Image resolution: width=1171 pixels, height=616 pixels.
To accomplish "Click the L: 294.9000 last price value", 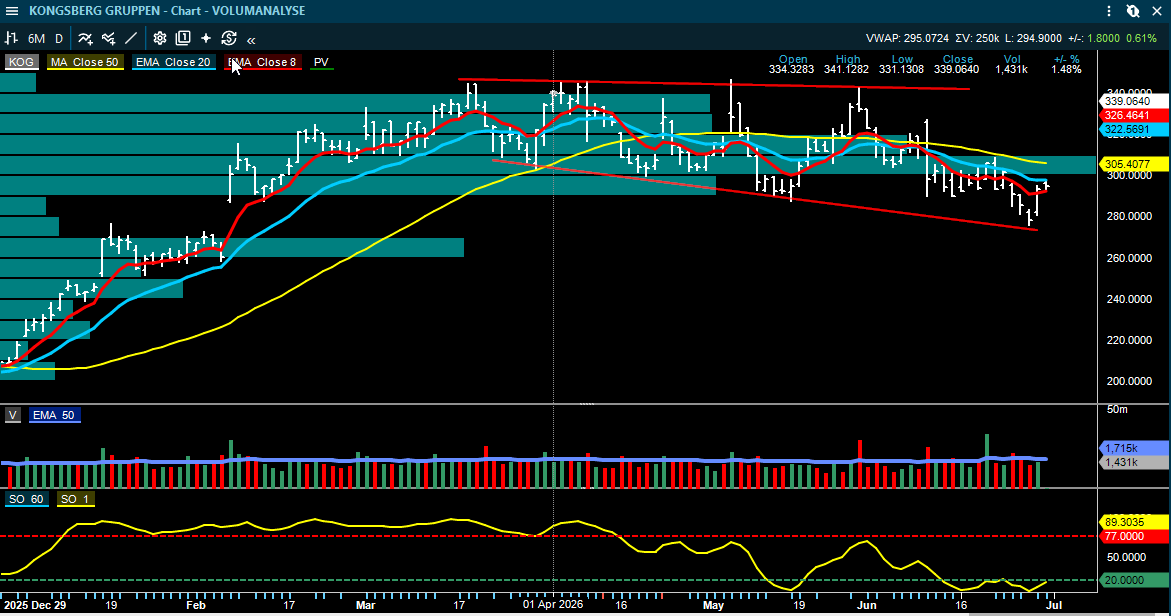I will point(1033,38).
